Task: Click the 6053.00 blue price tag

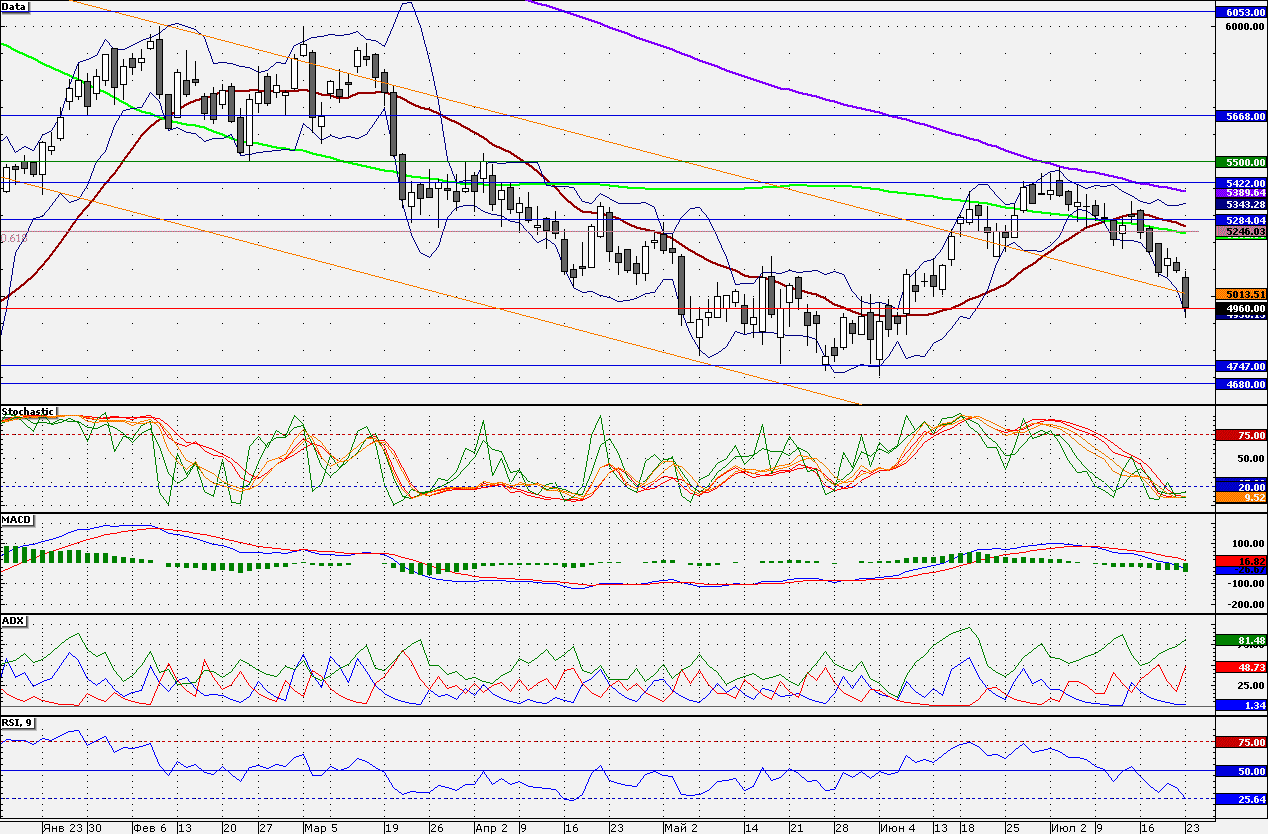Action: tap(1241, 12)
